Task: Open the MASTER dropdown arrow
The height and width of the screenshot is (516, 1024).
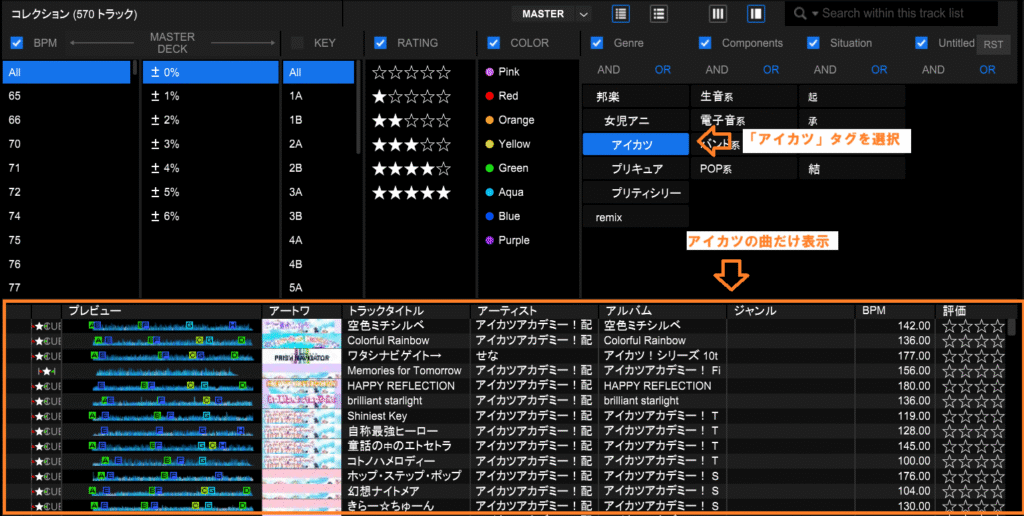Action: (x=585, y=14)
